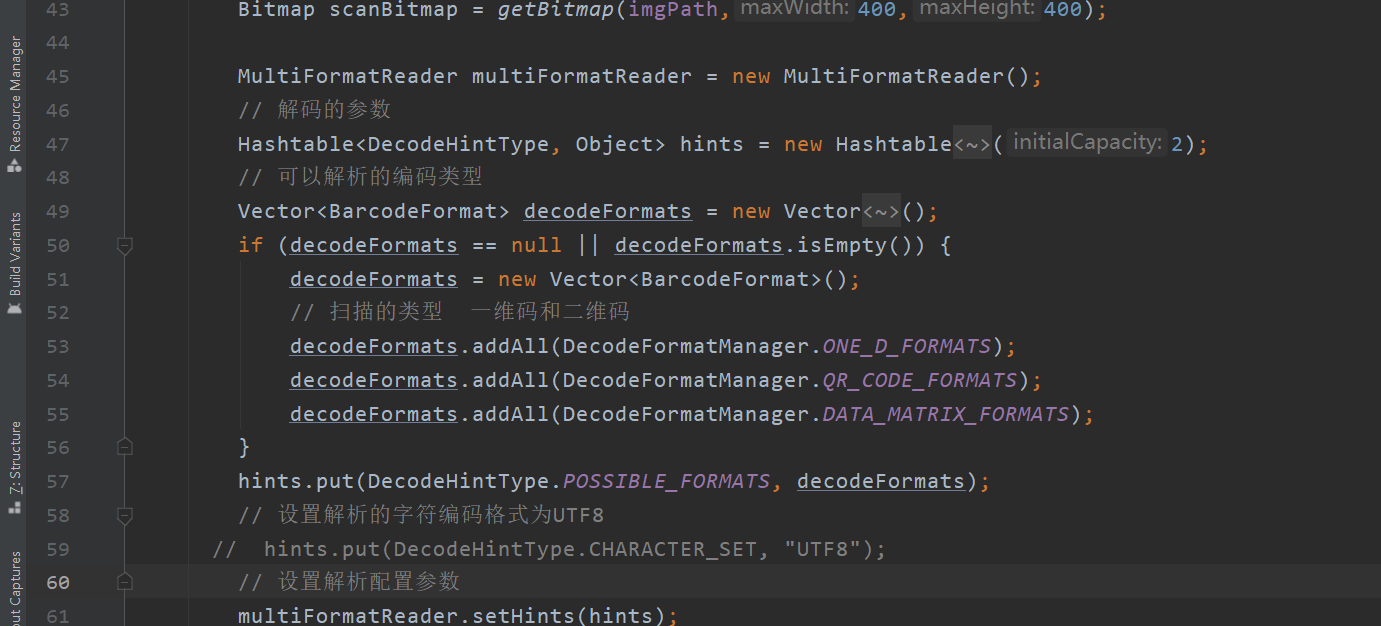Open the Resource Manager tool window
This screenshot has height=626, width=1381.
click(x=14, y=104)
